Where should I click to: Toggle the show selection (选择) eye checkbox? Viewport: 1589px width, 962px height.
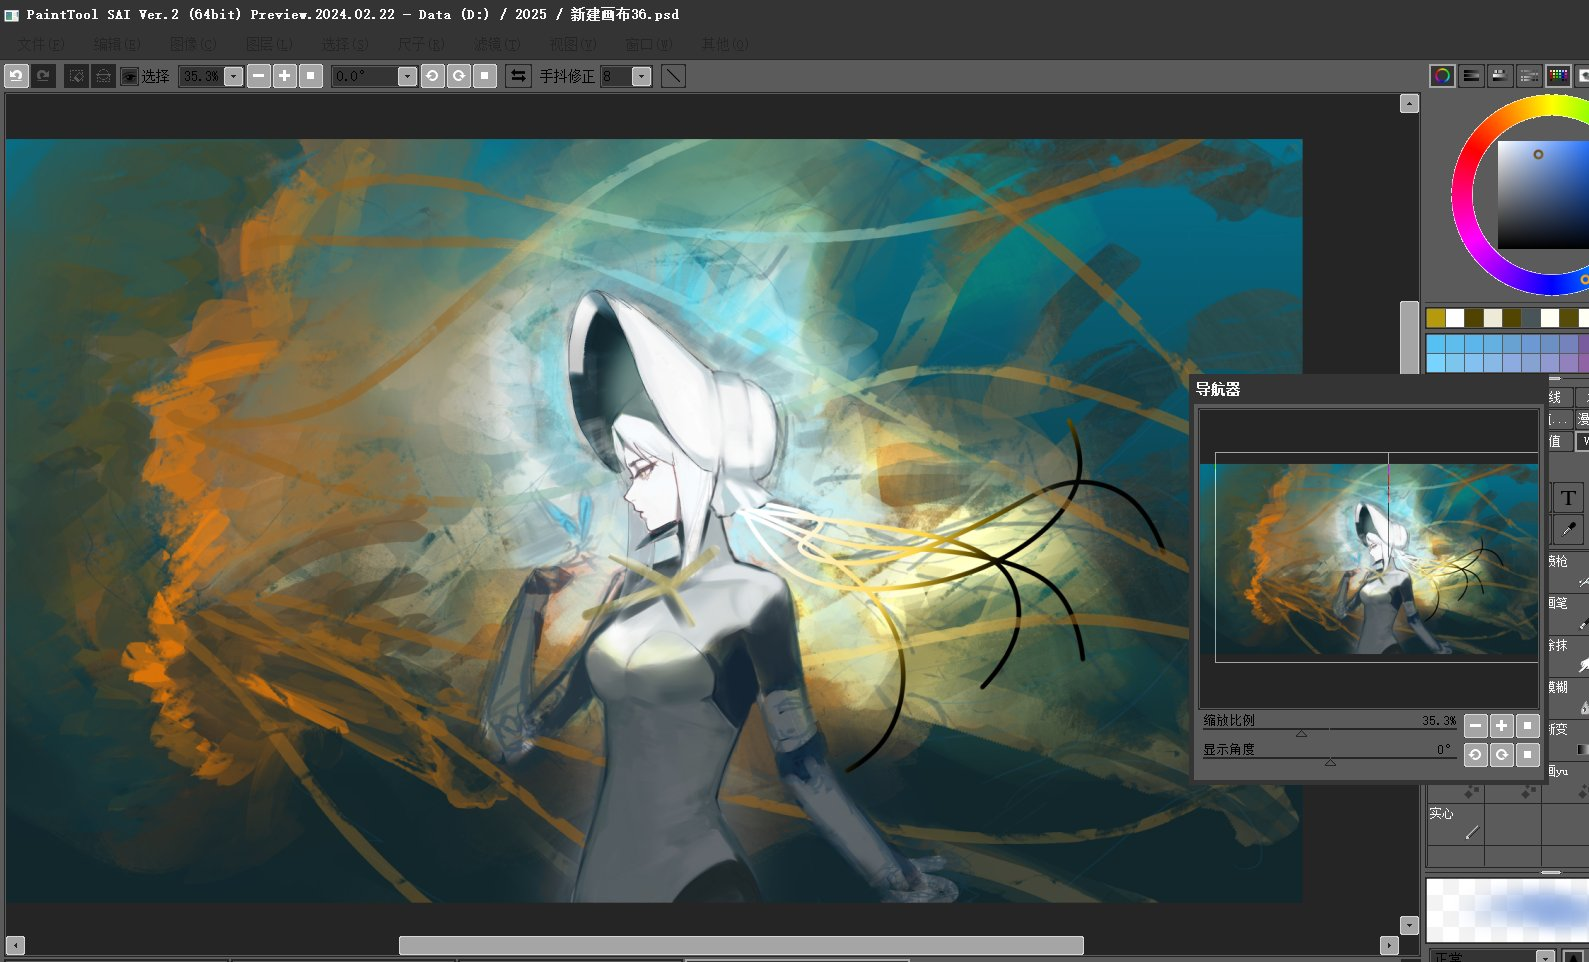tap(129, 76)
